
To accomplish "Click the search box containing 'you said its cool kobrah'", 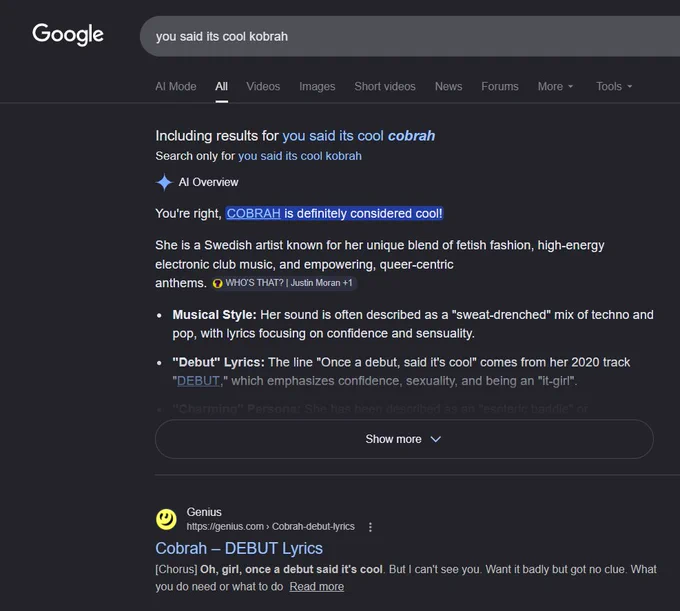I will (410, 36).
